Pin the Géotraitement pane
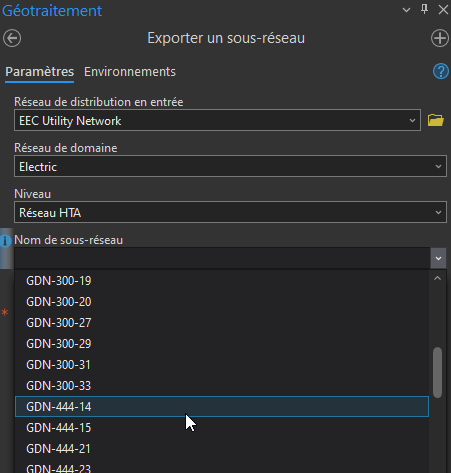This screenshot has height=473, width=451. tap(424, 9)
